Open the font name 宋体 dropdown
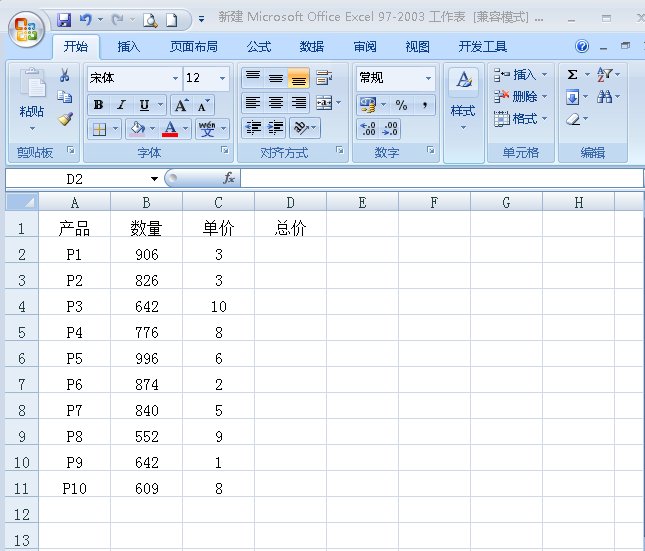 [x=175, y=78]
